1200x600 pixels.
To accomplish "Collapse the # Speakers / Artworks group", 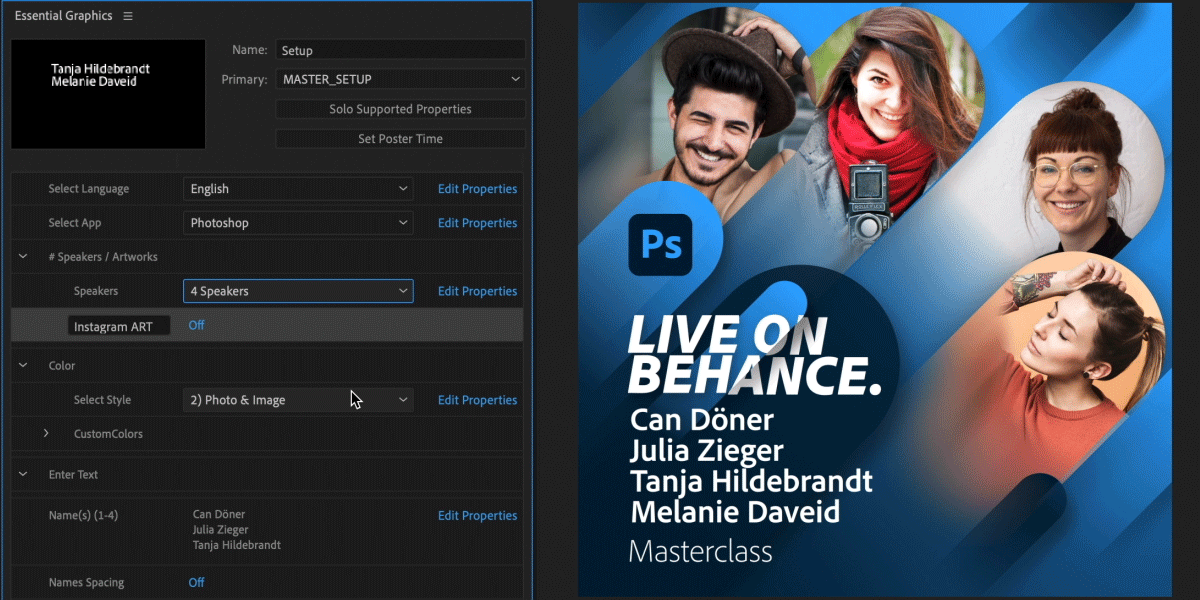I will (23, 257).
